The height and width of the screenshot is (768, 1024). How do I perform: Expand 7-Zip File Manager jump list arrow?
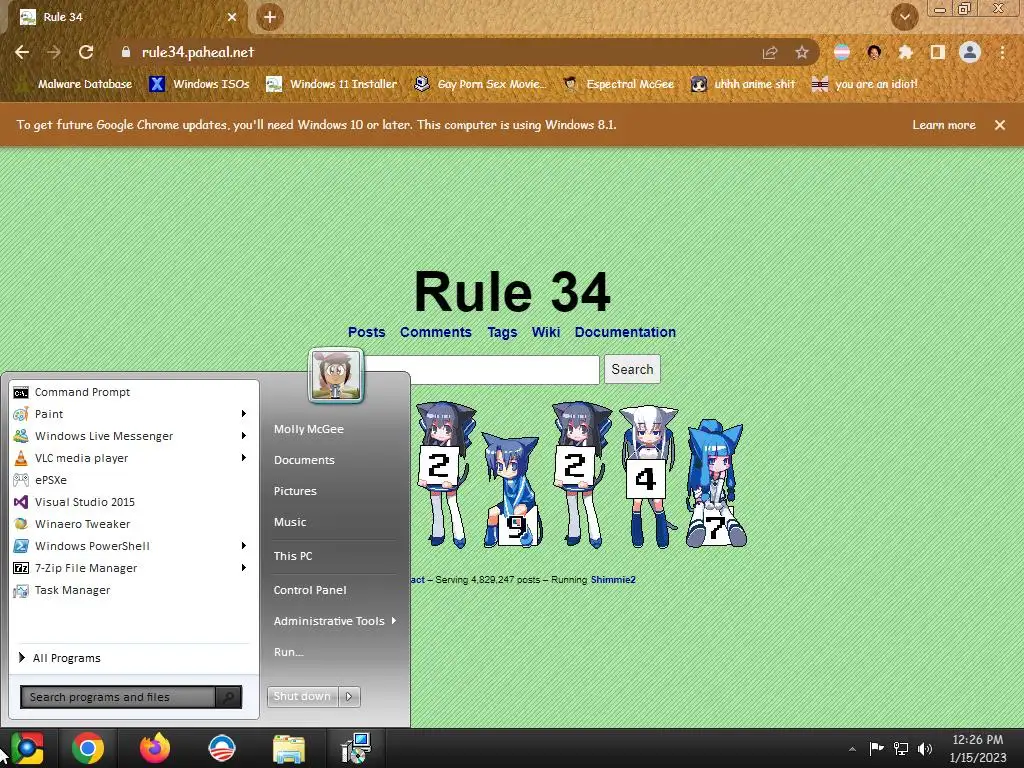coord(244,568)
